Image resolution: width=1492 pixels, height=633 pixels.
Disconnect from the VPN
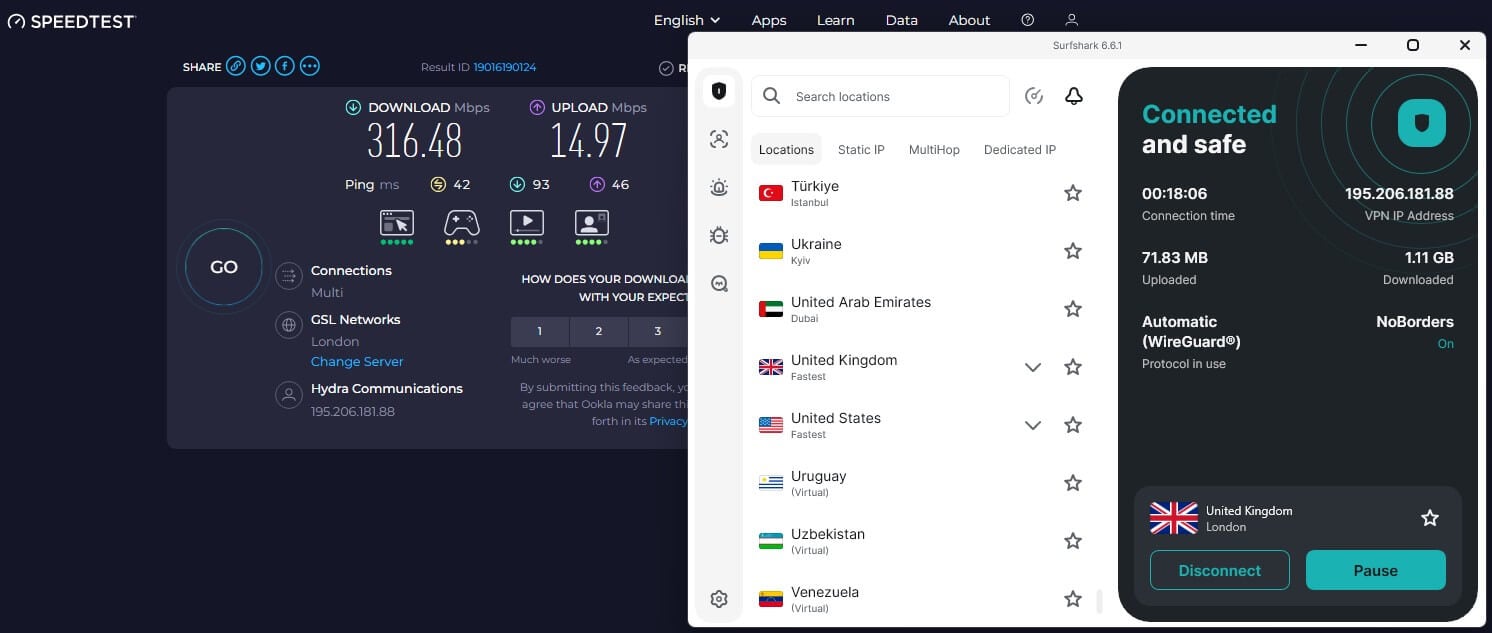pos(1219,570)
